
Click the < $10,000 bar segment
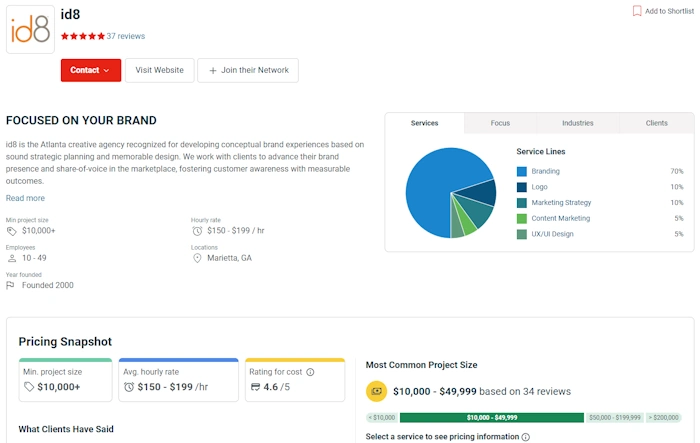click(382, 418)
